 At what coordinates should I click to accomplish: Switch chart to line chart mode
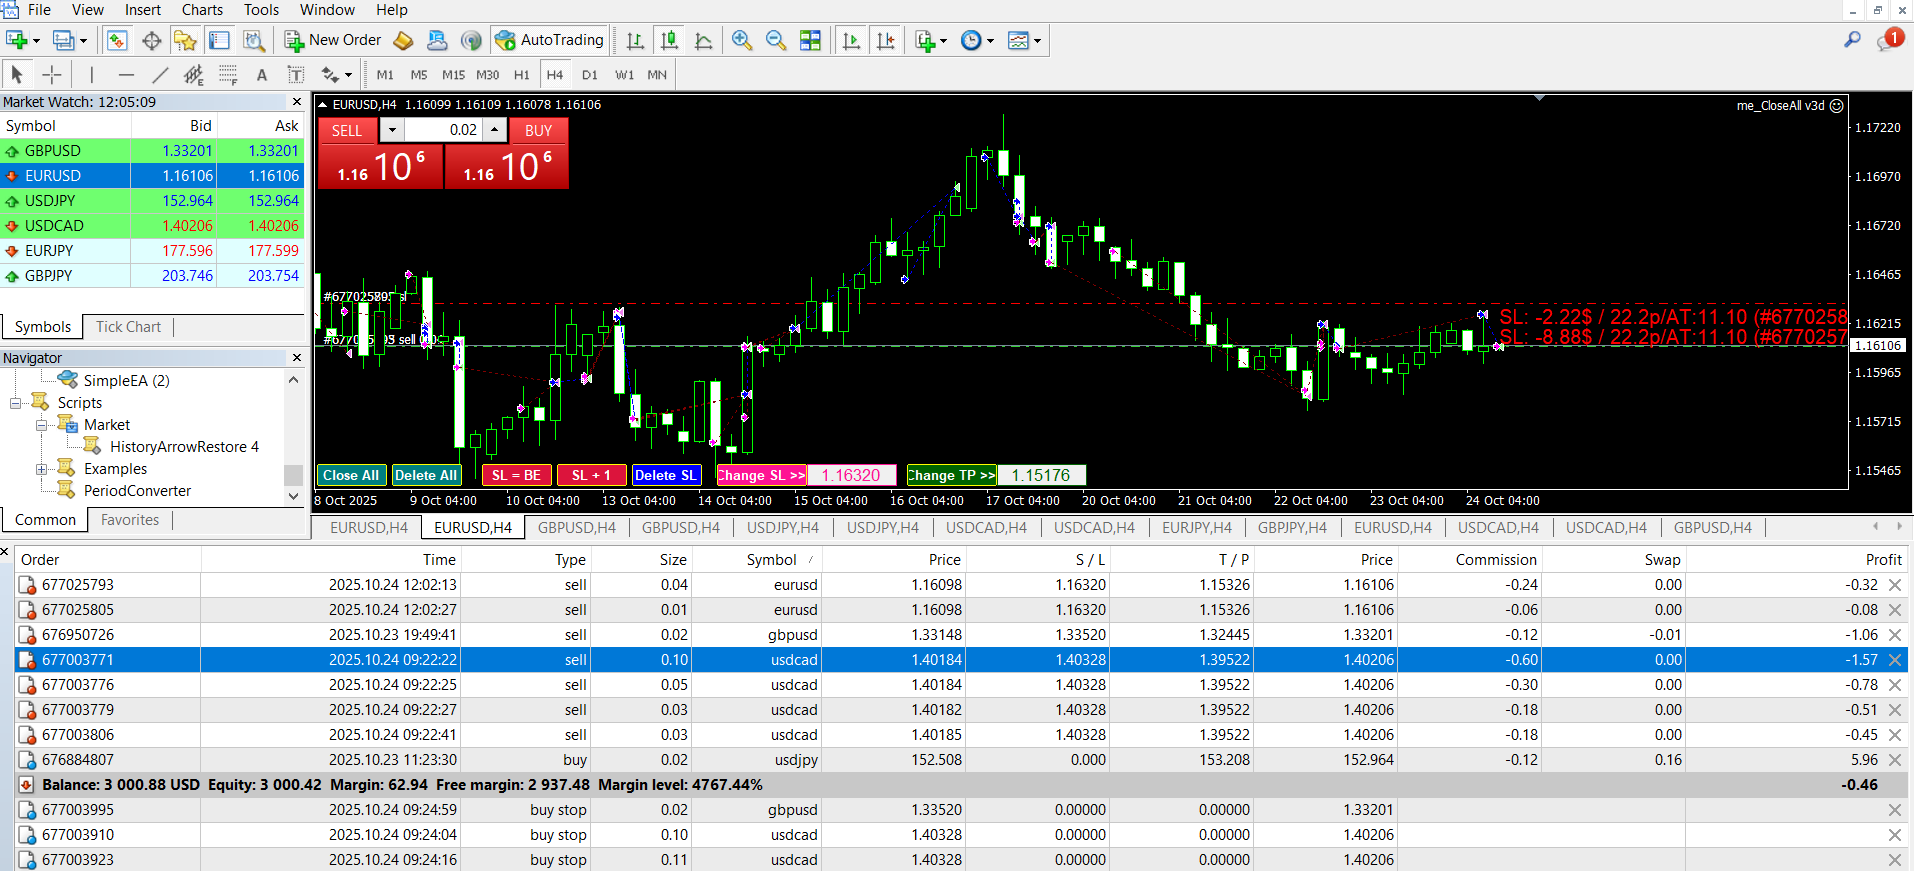704,40
